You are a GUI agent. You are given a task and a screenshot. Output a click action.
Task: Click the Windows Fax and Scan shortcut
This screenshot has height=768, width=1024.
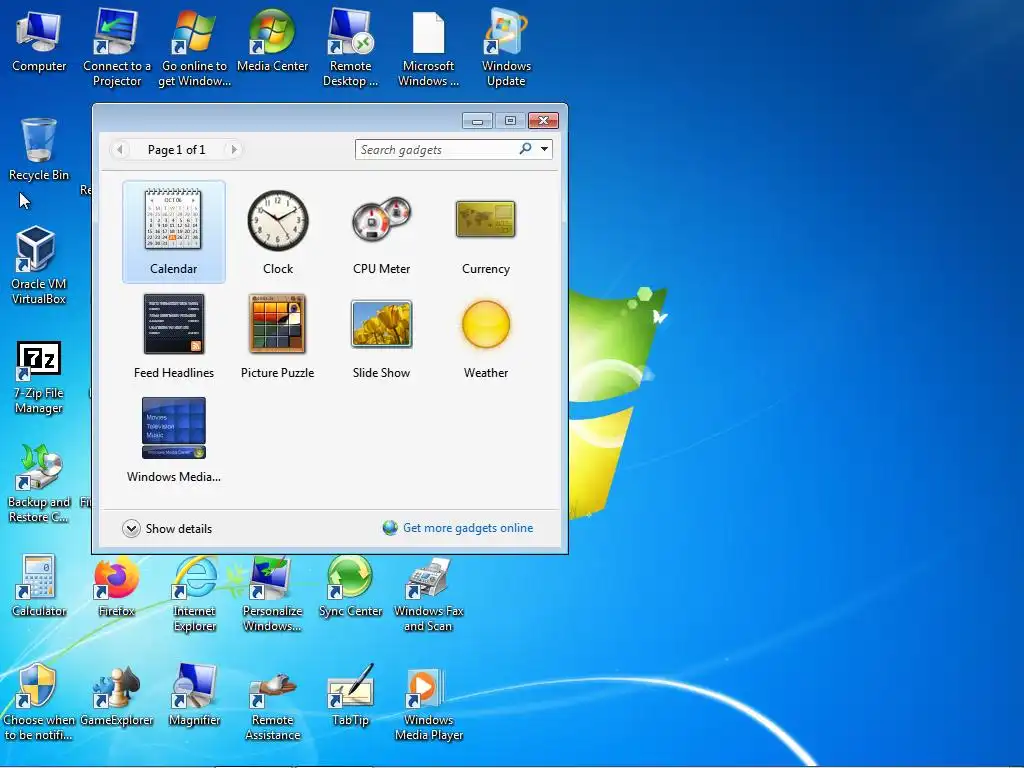tap(428, 593)
